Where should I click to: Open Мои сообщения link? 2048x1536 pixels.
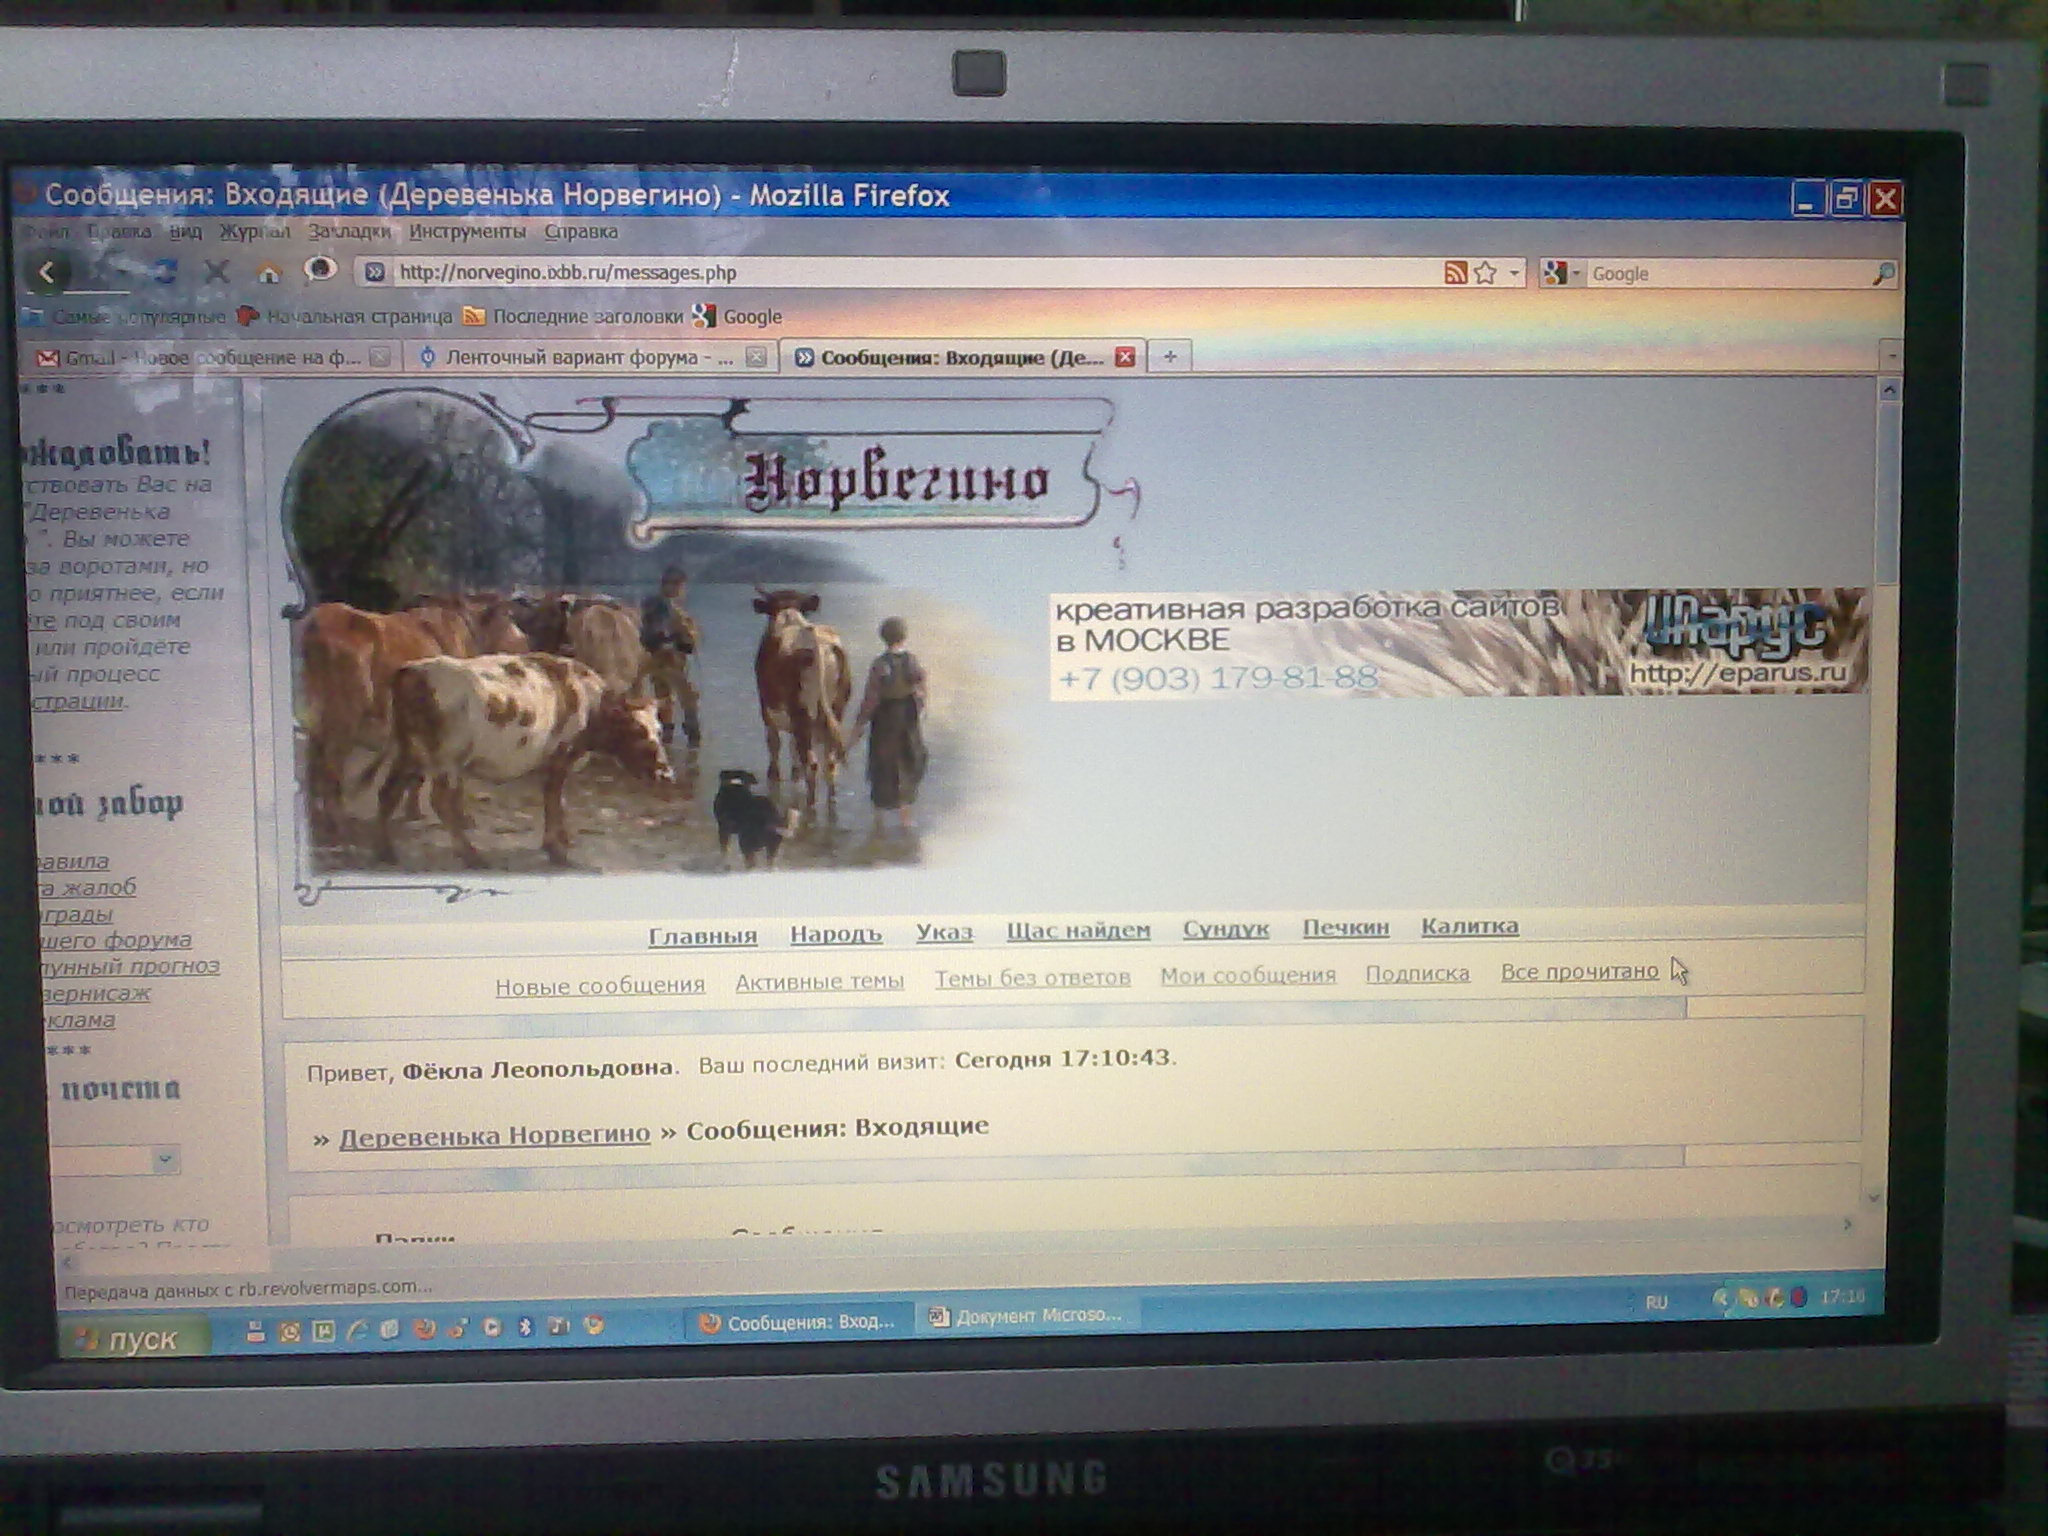tap(1248, 975)
